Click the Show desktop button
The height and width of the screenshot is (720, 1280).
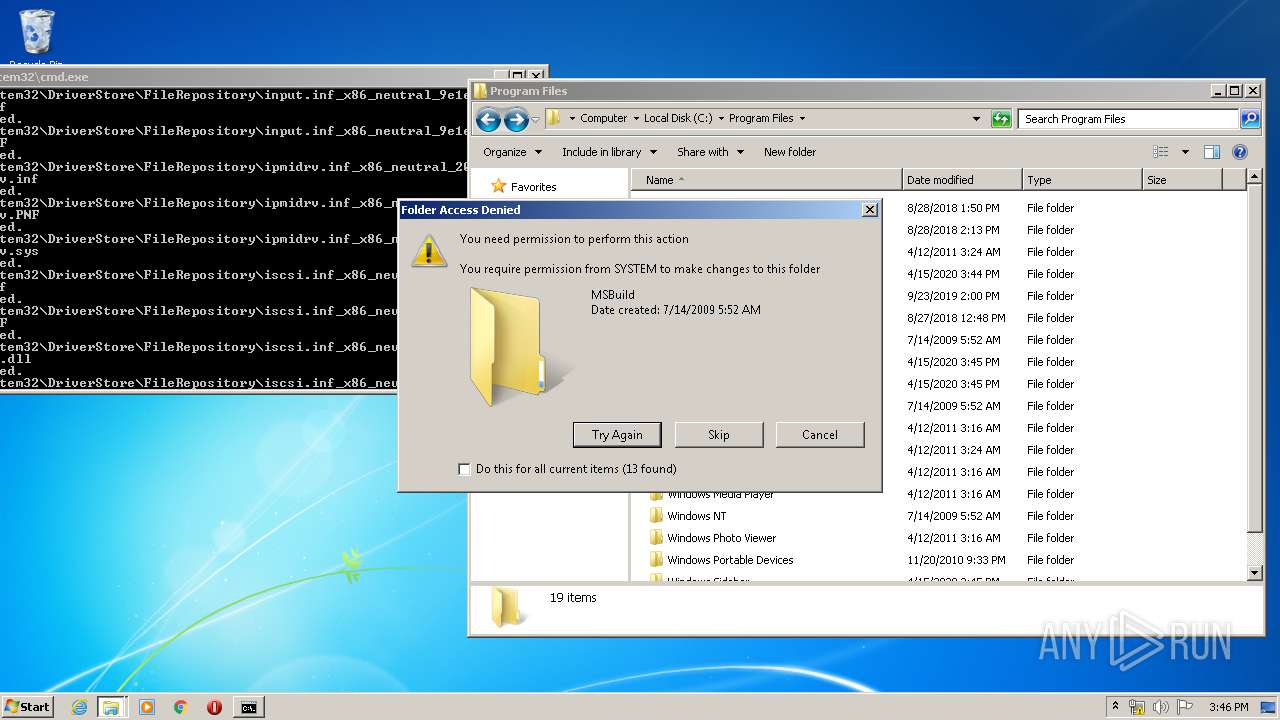click(1270, 707)
